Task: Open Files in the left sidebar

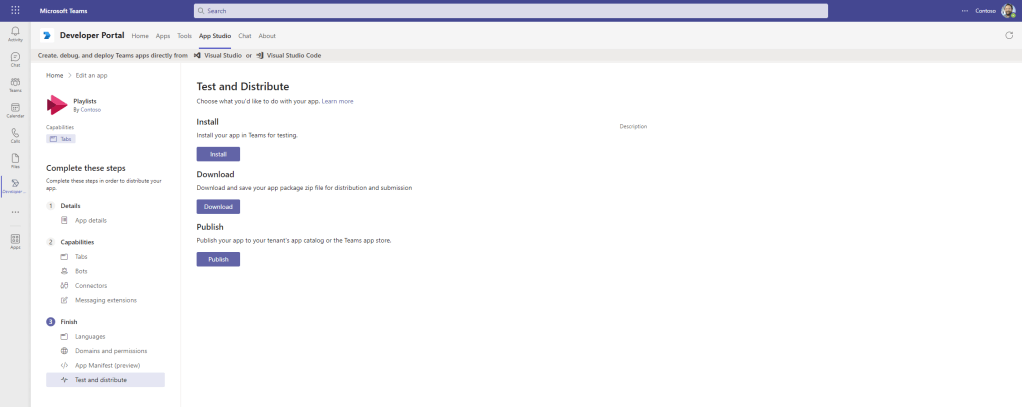Action: 15,159
